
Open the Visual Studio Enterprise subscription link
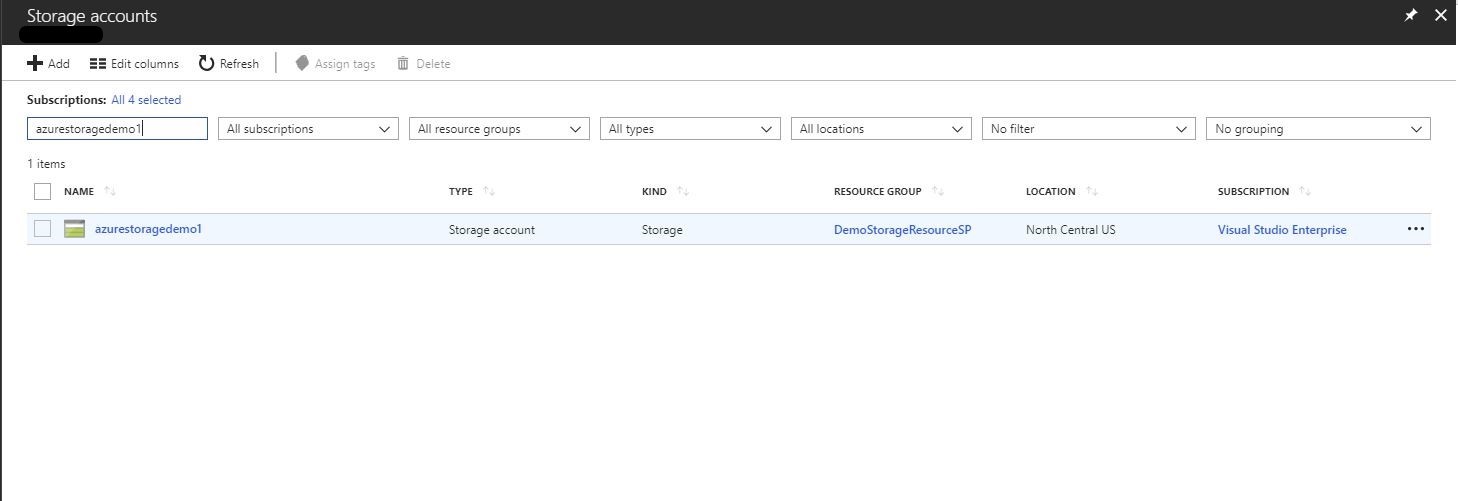pyautogui.click(x=1281, y=230)
